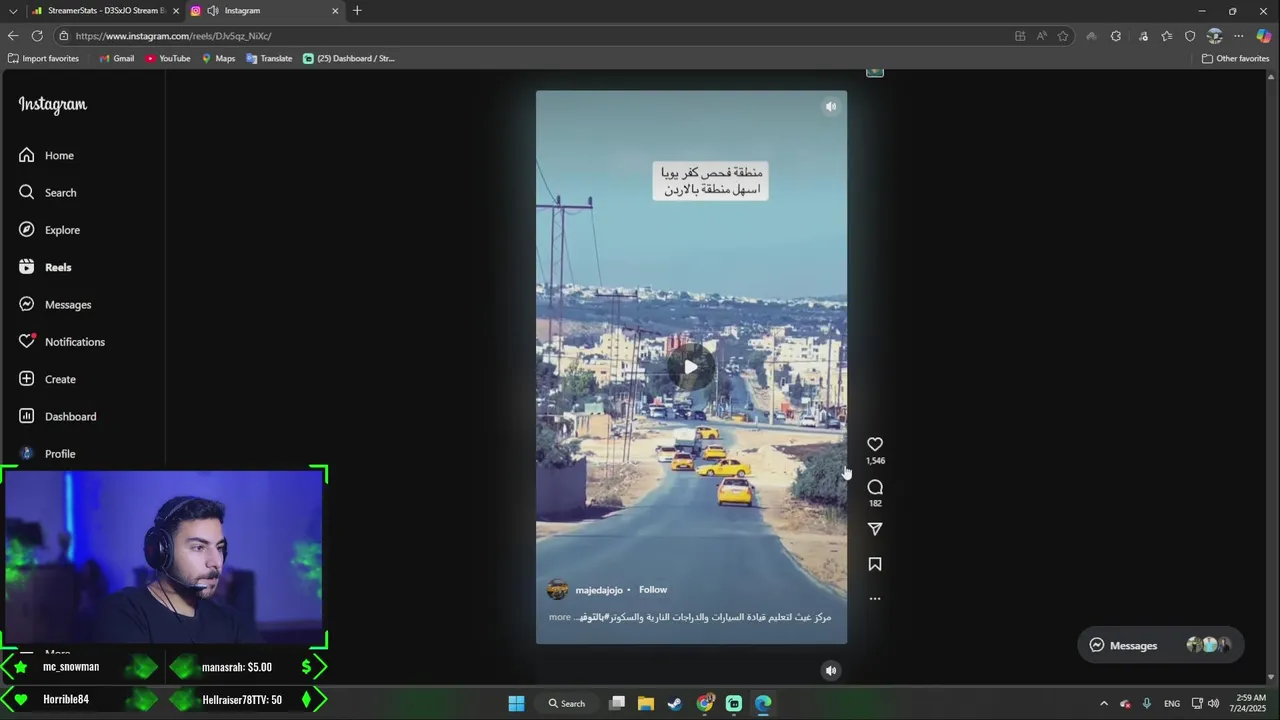
Task: Click the Instagram logo
Action: (x=53, y=105)
